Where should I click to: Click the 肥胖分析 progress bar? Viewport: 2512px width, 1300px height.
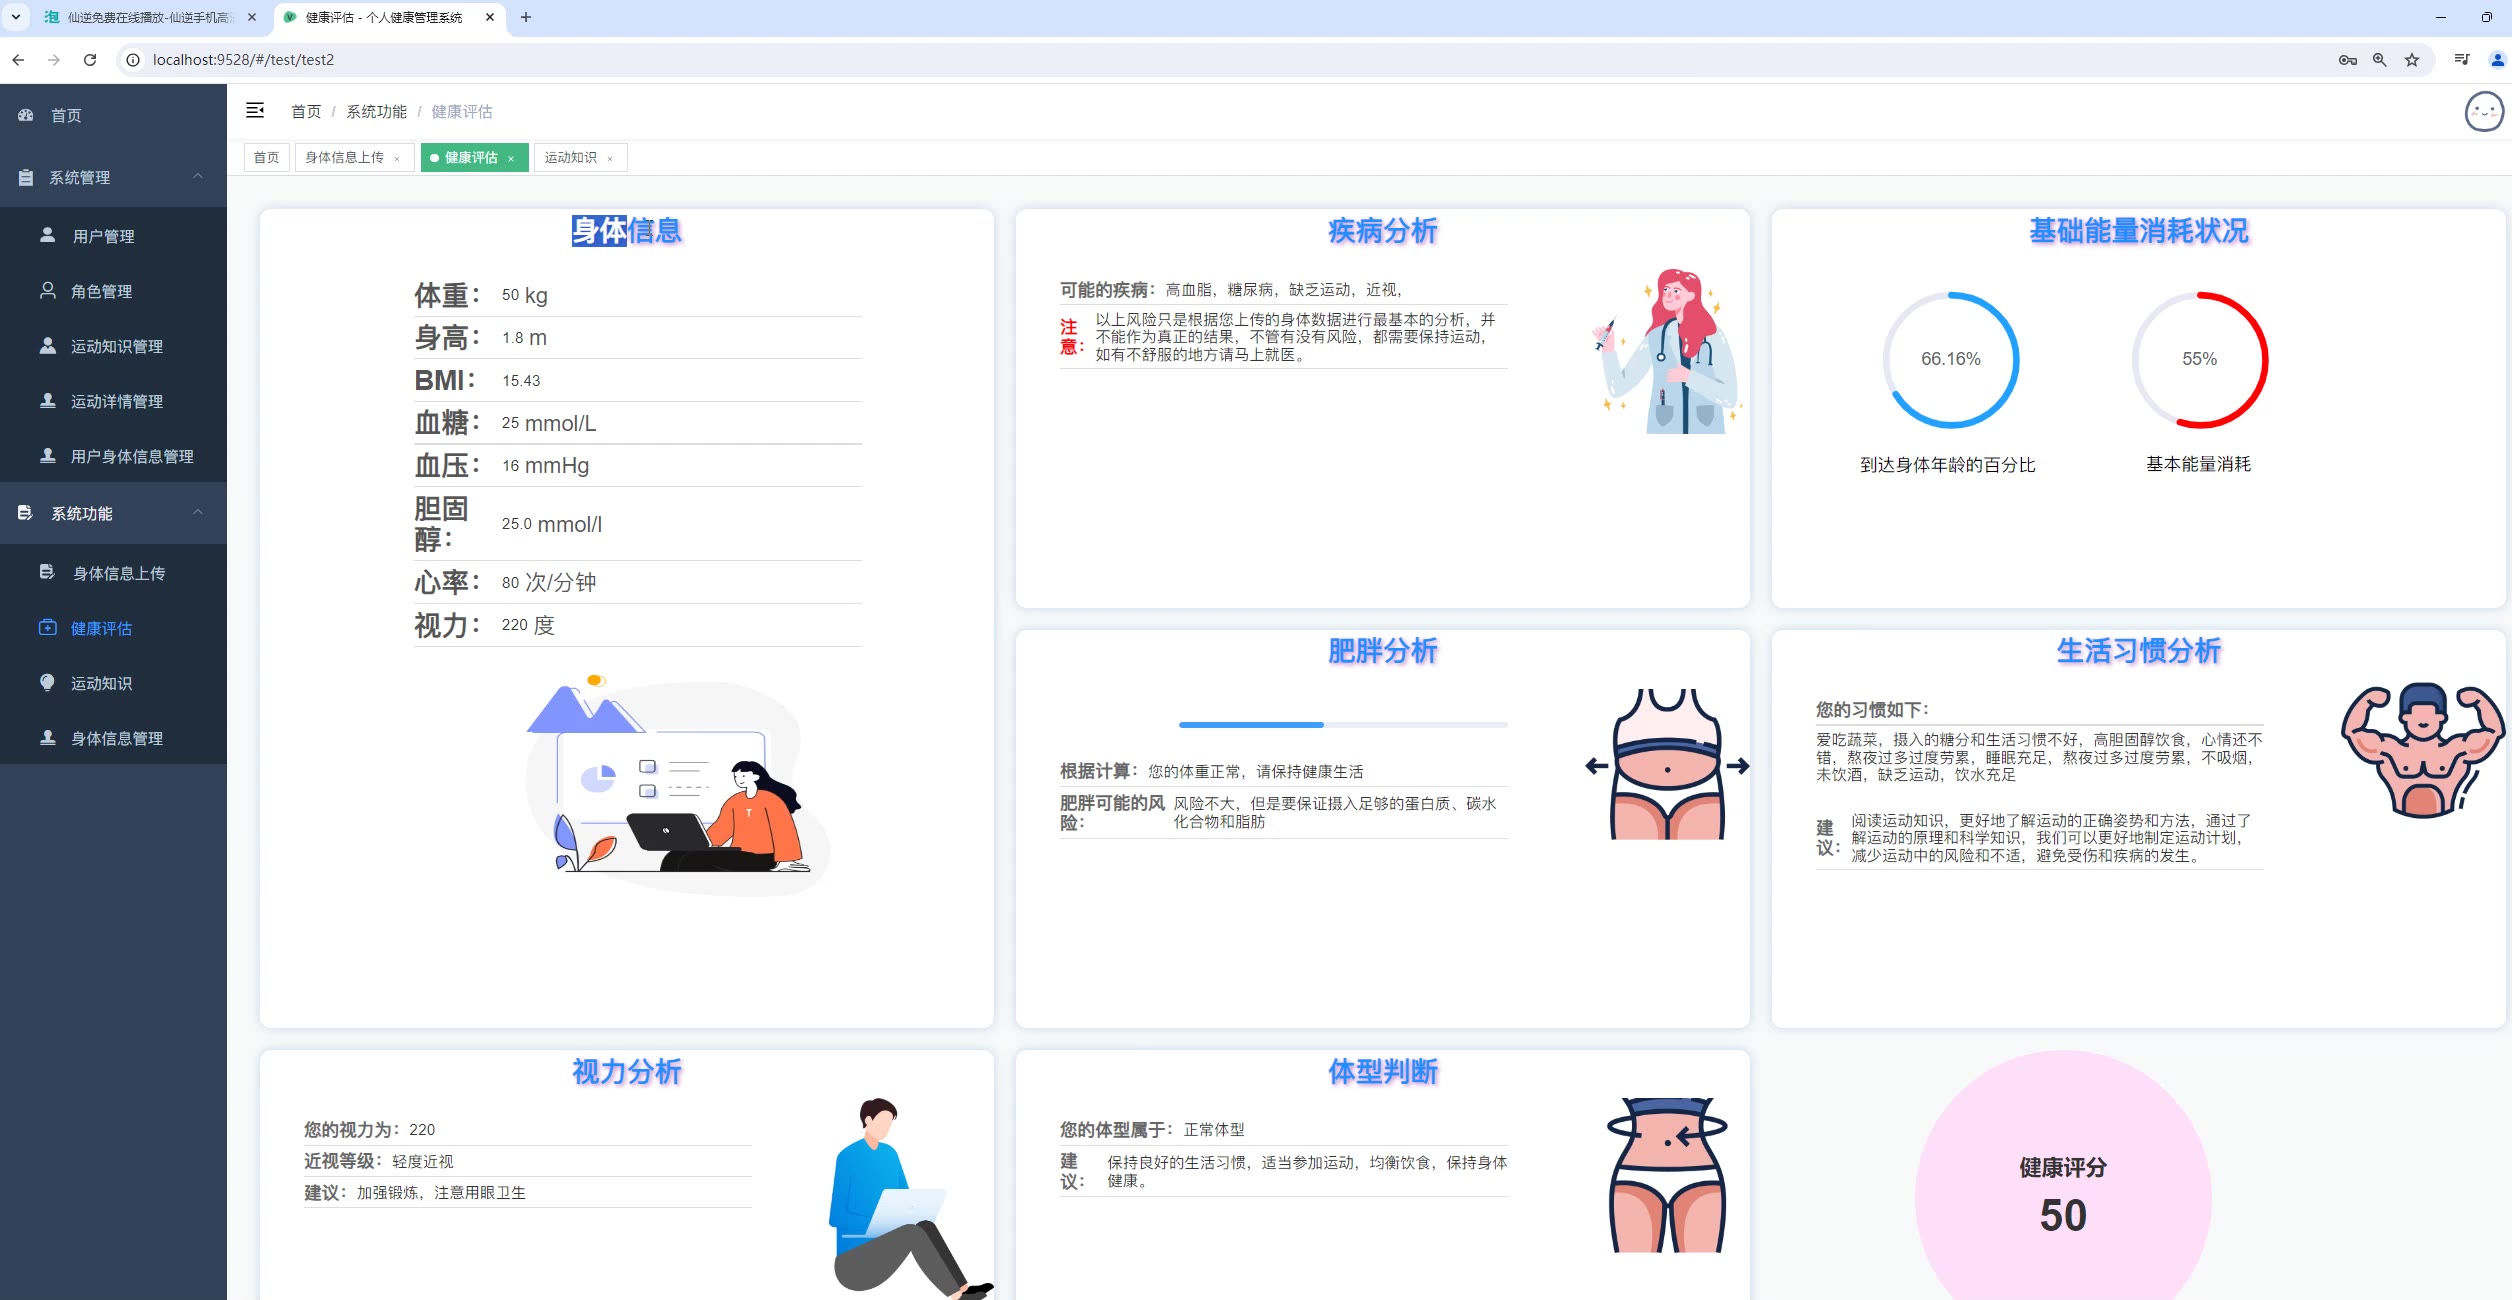tap(1342, 724)
